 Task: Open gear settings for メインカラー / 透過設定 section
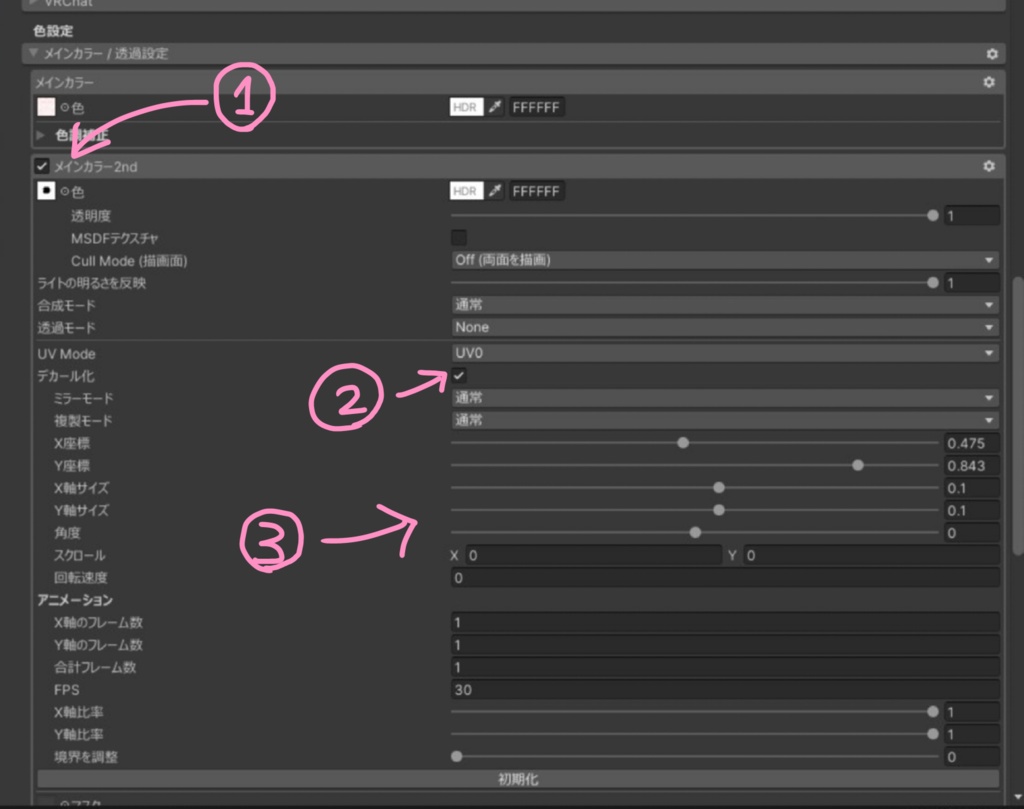(992, 54)
